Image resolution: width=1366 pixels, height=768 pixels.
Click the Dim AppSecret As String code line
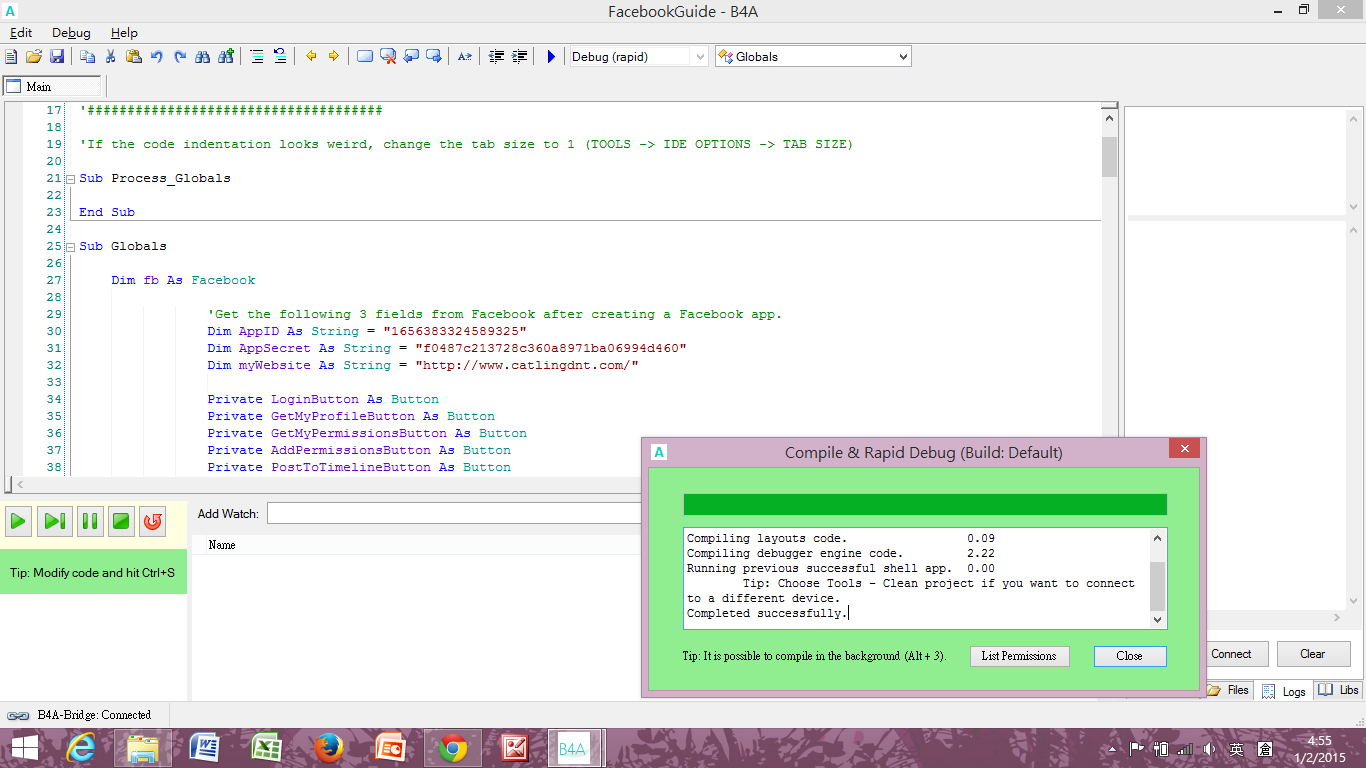(447, 349)
